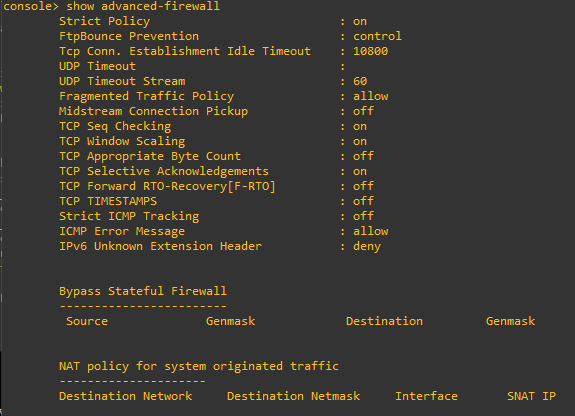Click the TCP Window Scaling label

pos(122,141)
